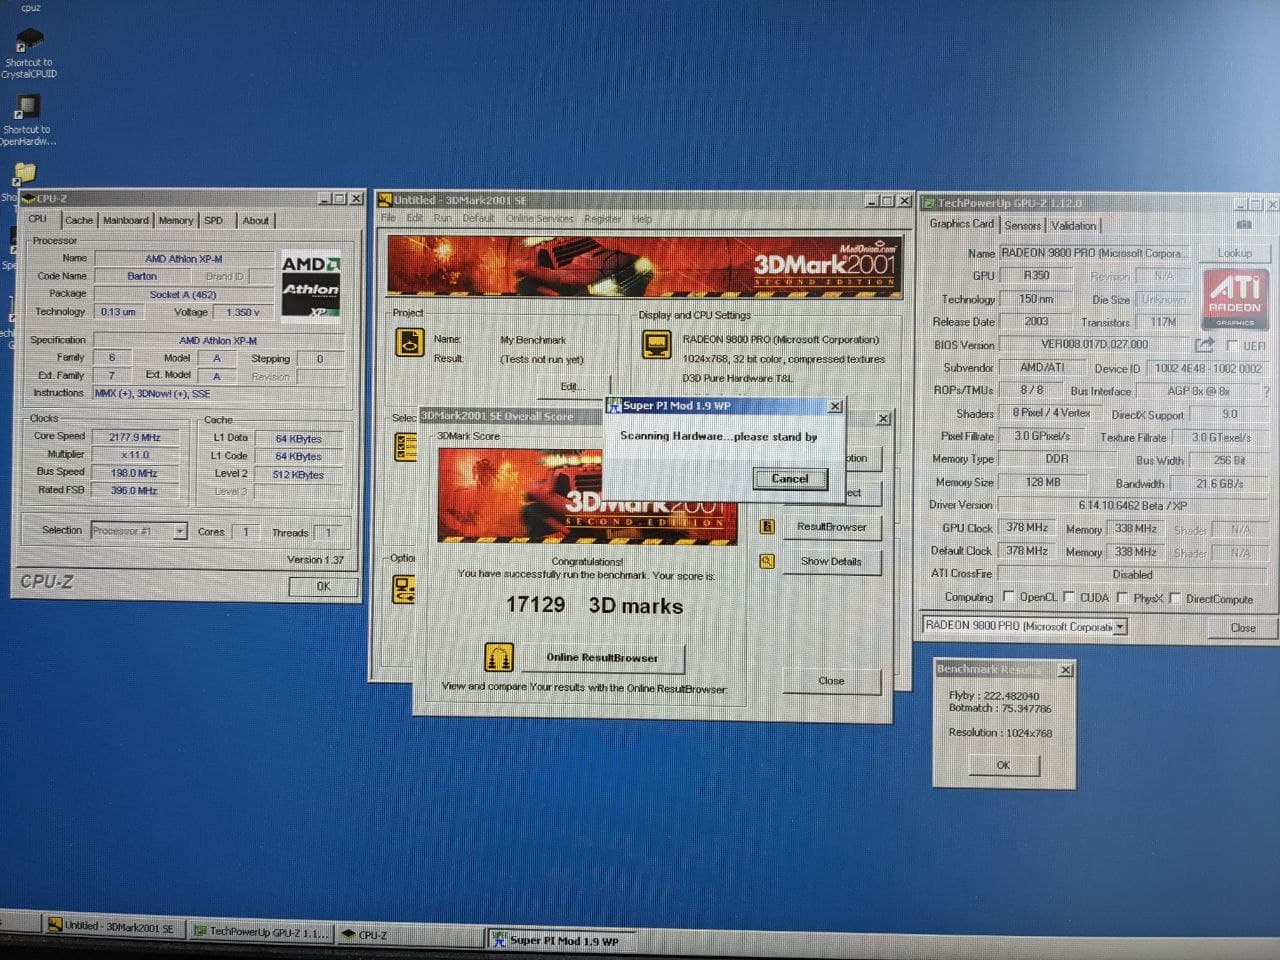The width and height of the screenshot is (1280, 960).
Task: Click the Online ResultBrowser button
Action: [x=602, y=658]
